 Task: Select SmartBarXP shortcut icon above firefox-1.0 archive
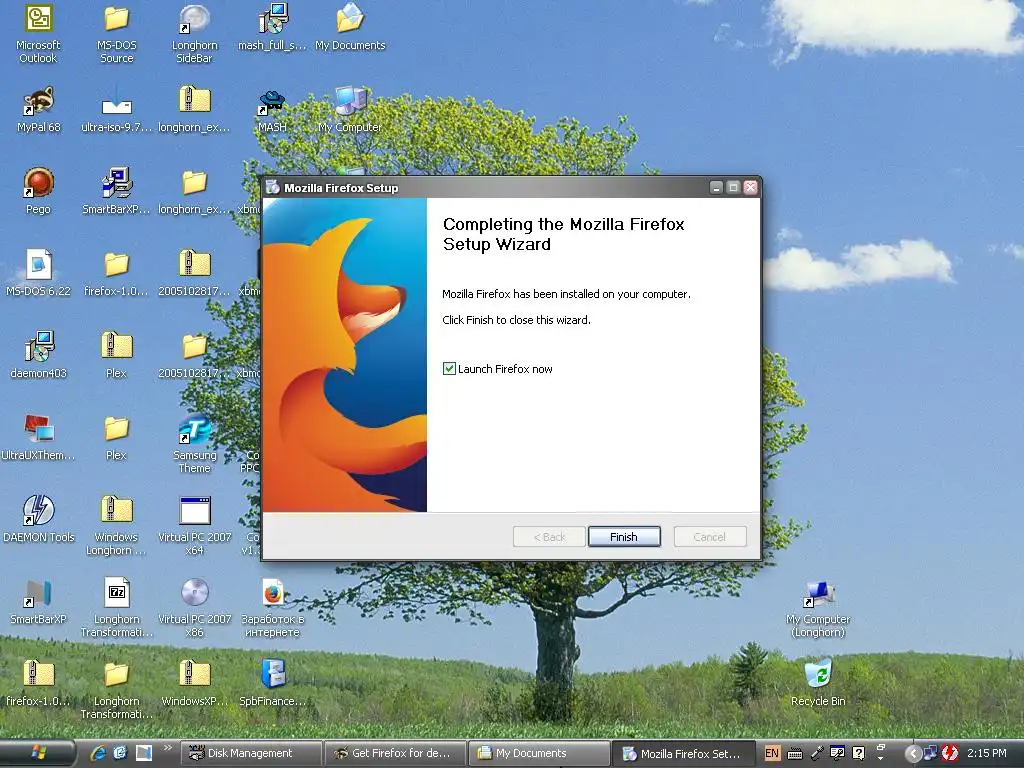[x=38, y=592]
